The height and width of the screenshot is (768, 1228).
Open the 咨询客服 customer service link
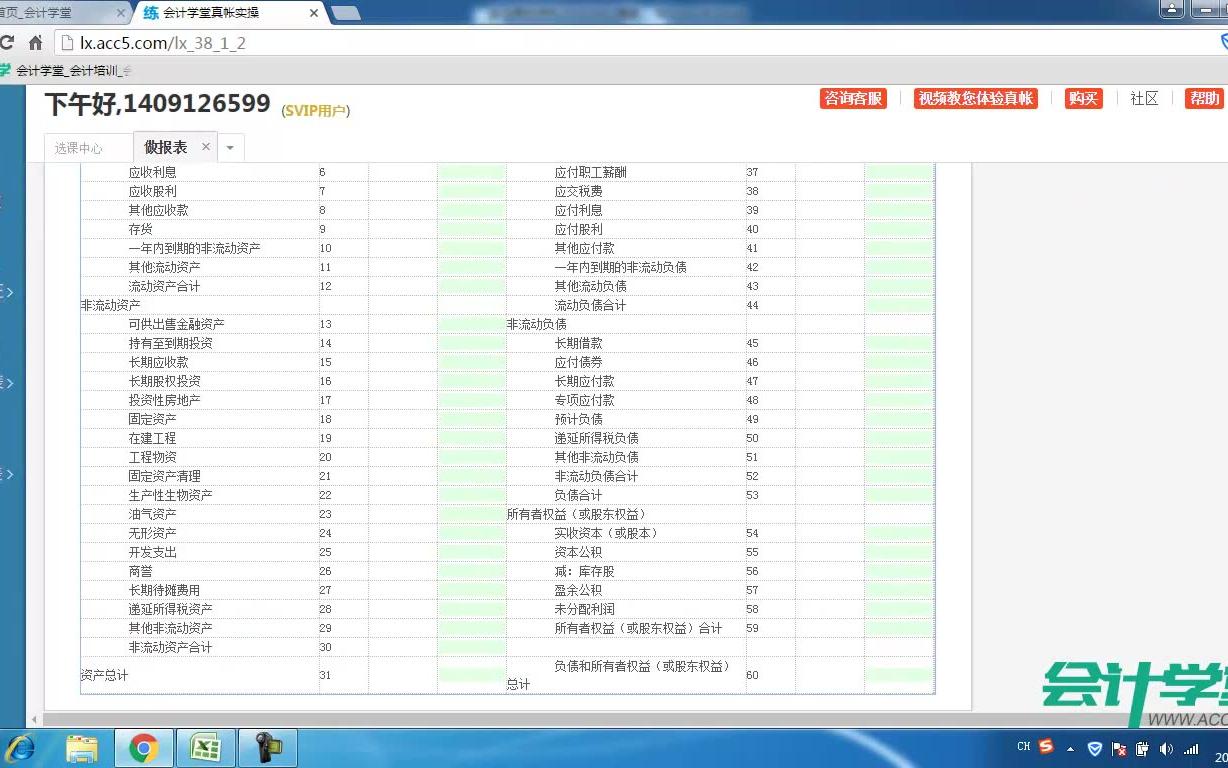pyautogui.click(x=852, y=99)
